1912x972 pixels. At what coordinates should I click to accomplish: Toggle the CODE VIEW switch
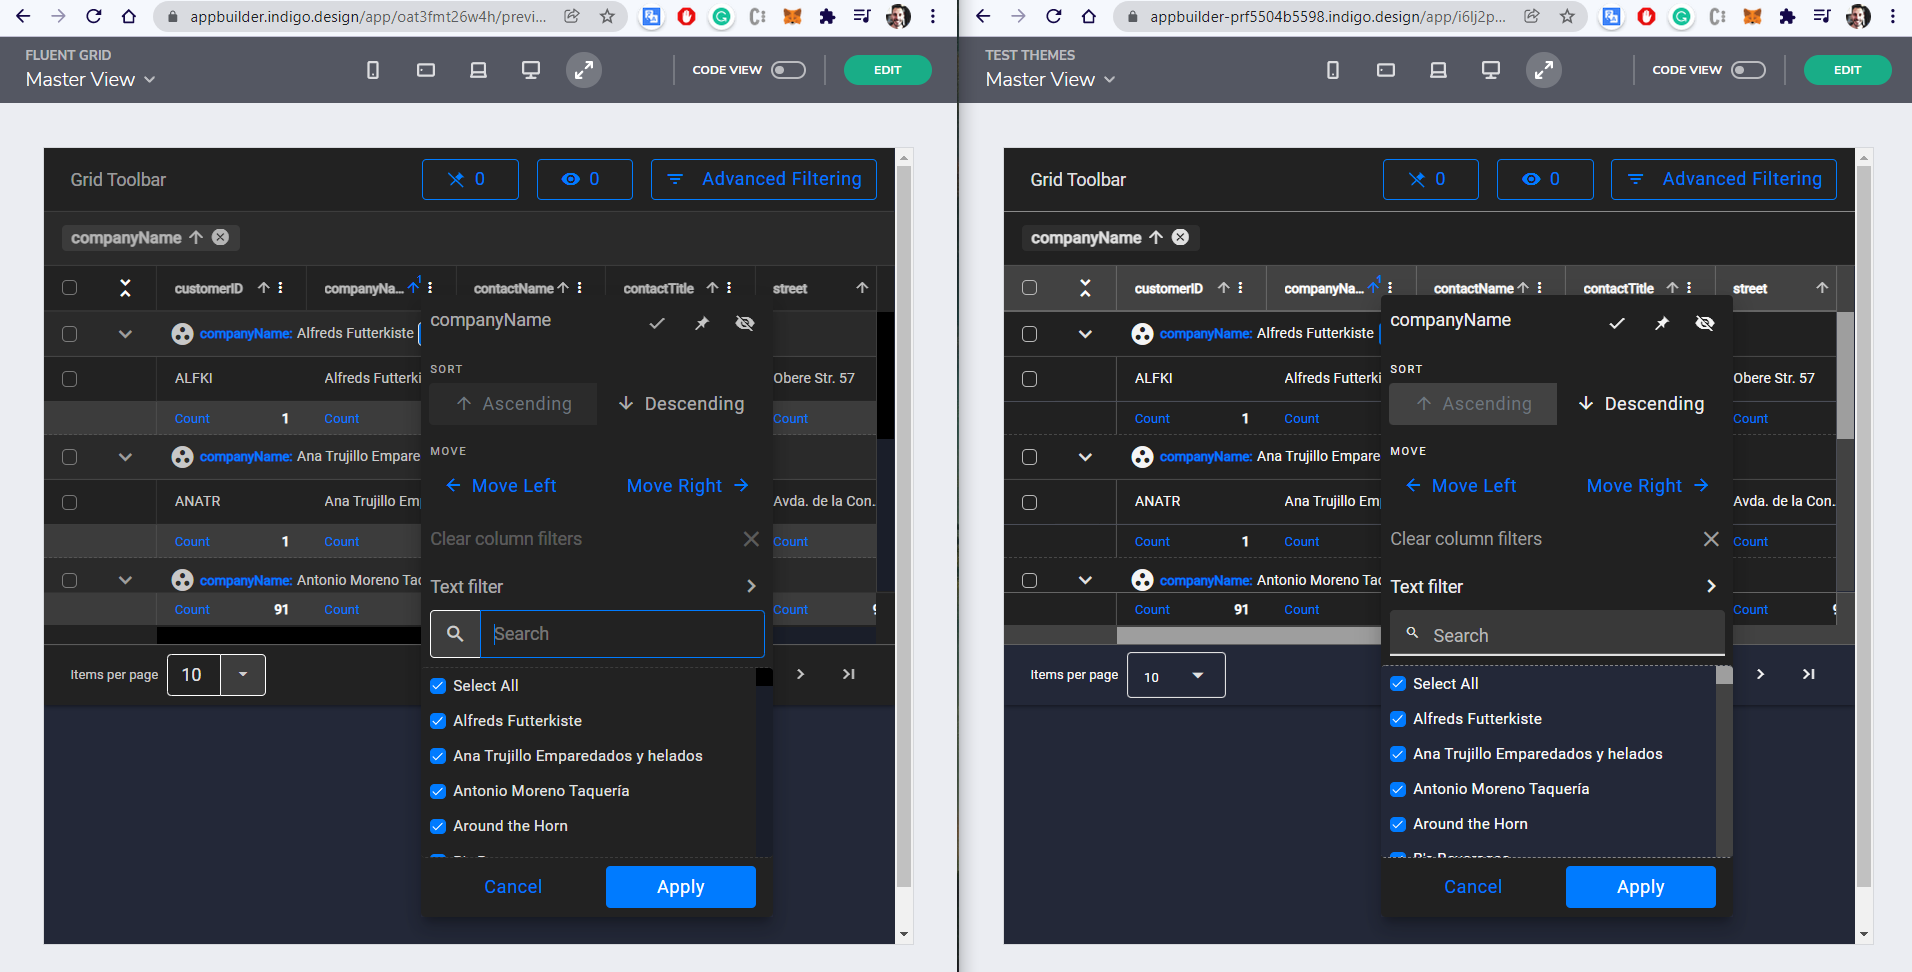click(x=788, y=70)
